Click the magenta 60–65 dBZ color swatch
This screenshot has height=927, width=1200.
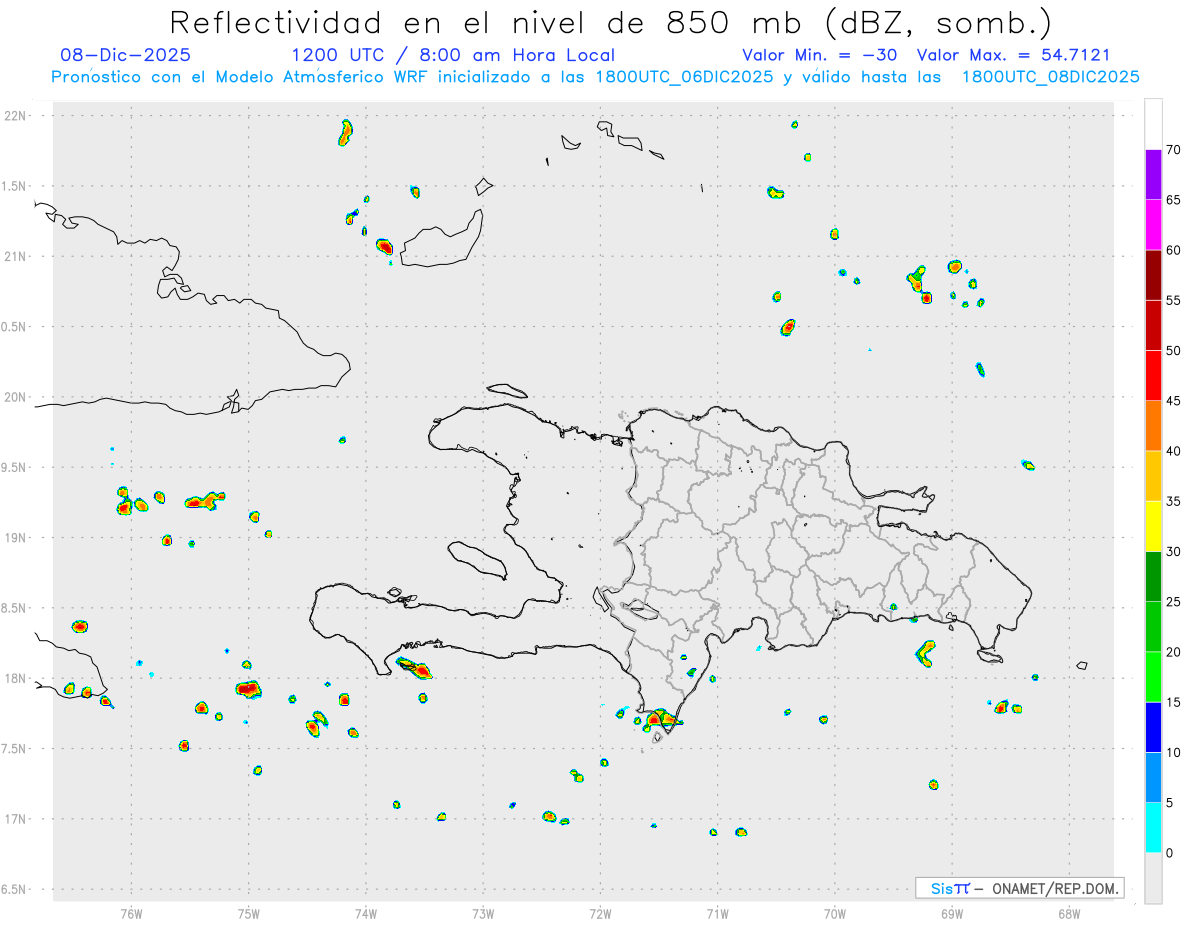[1153, 224]
